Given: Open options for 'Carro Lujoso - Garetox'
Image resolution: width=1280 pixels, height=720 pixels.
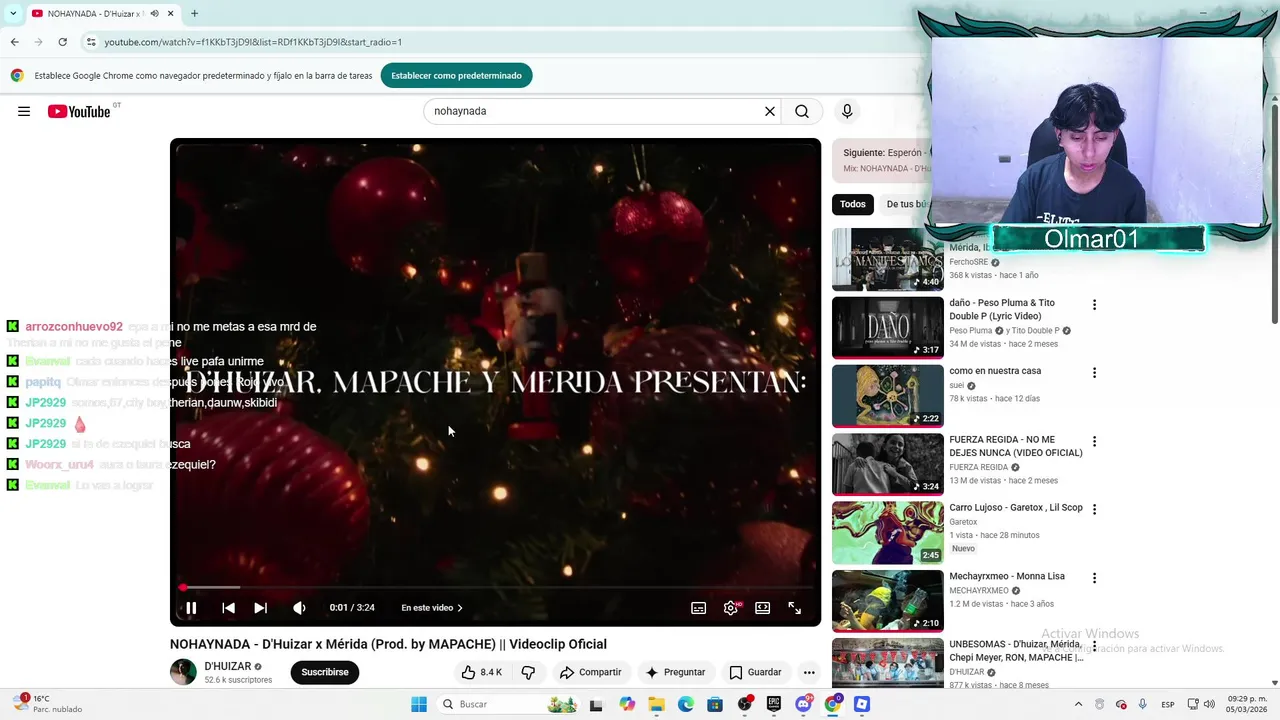Looking at the screenshot, I should (x=1094, y=510).
